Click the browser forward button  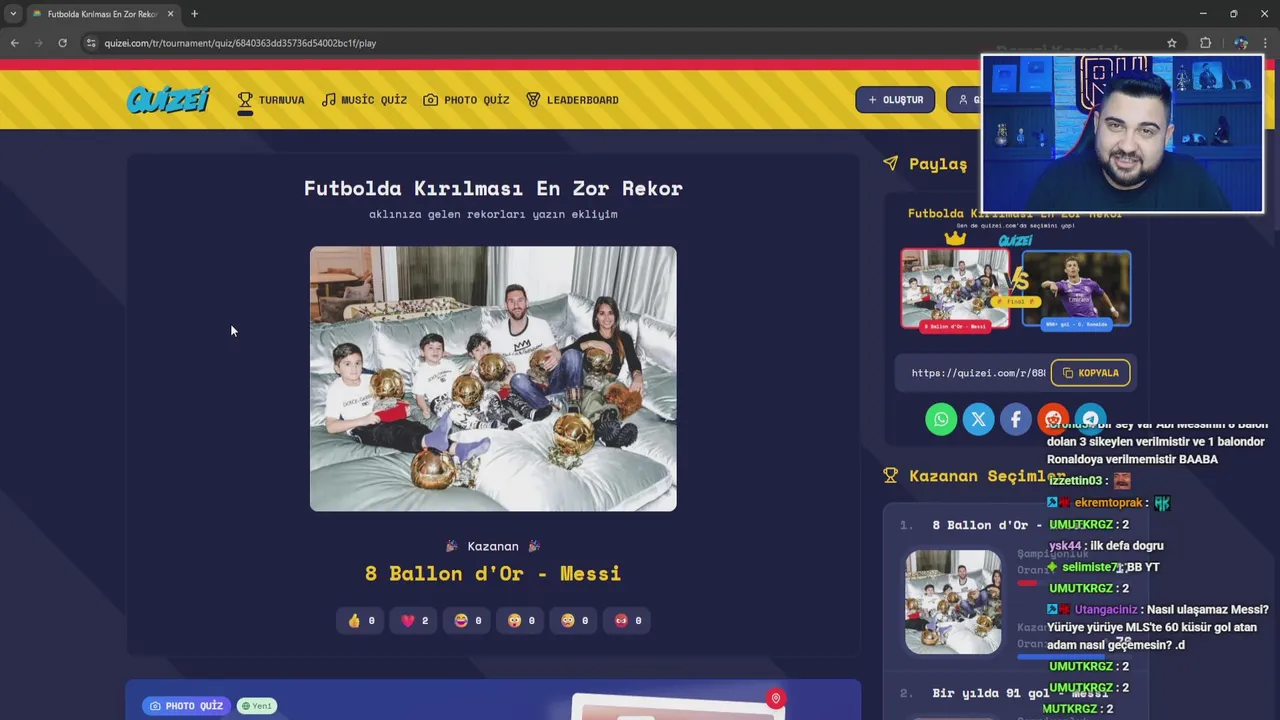[x=38, y=43]
